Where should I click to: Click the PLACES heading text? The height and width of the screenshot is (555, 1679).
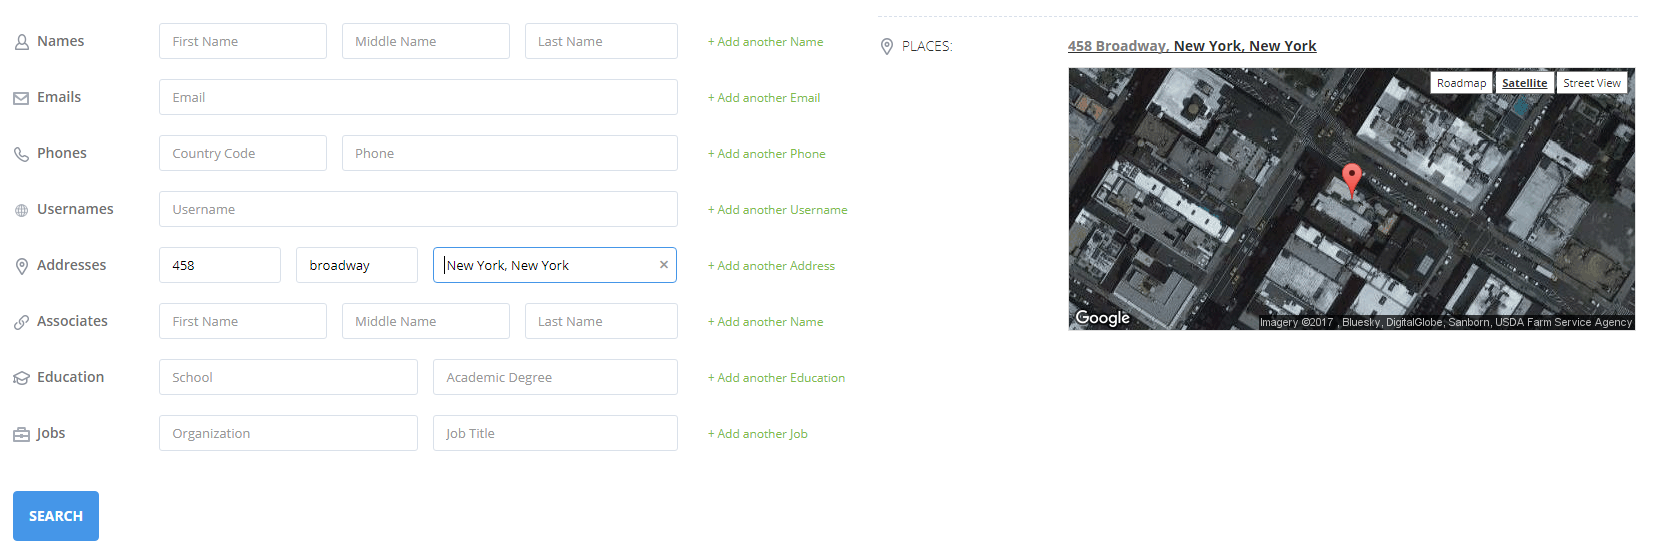click(x=927, y=46)
